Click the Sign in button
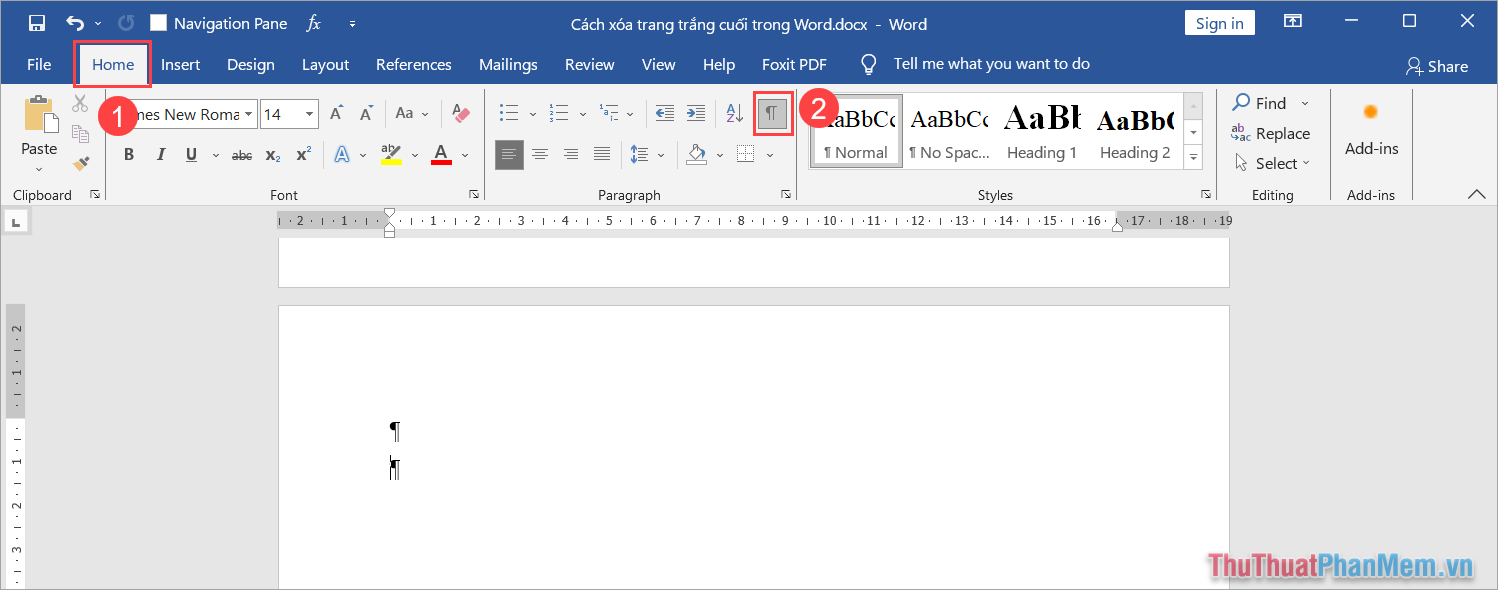 coord(1219,21)
